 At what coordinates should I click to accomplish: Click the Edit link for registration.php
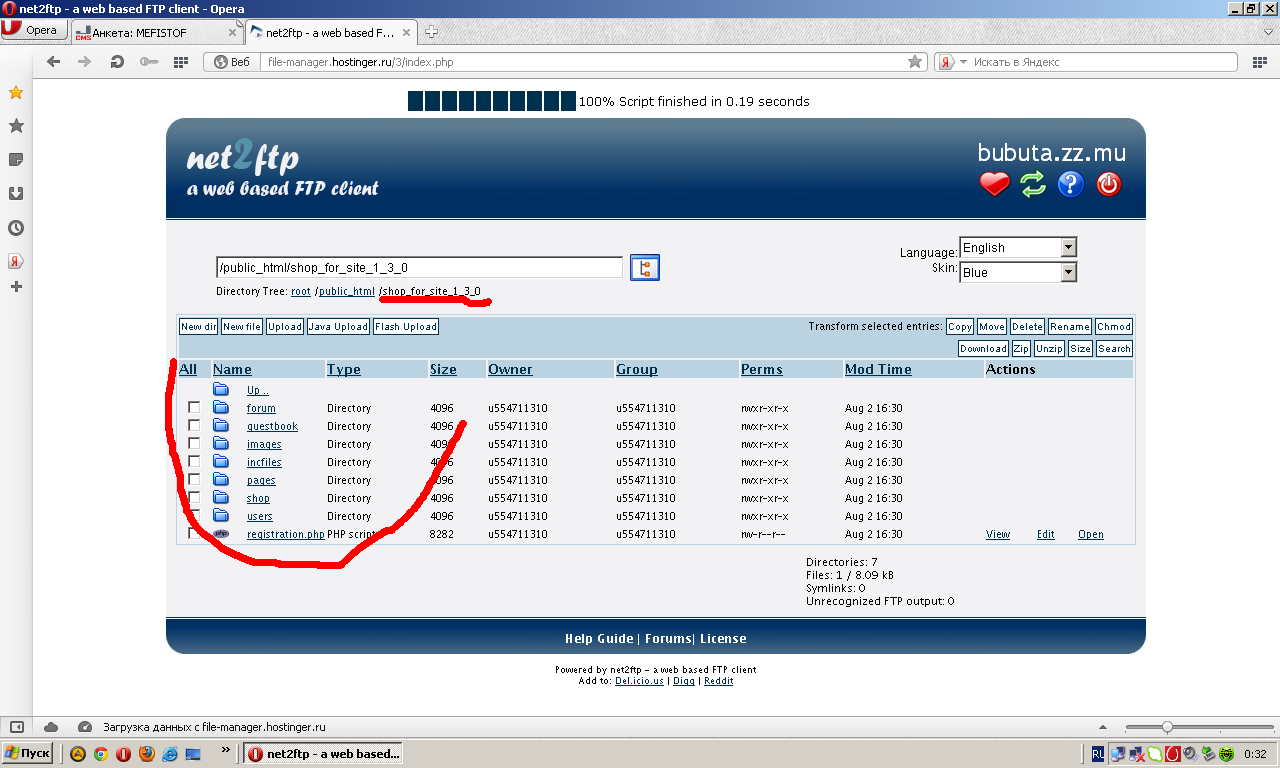coord(1045,534)
